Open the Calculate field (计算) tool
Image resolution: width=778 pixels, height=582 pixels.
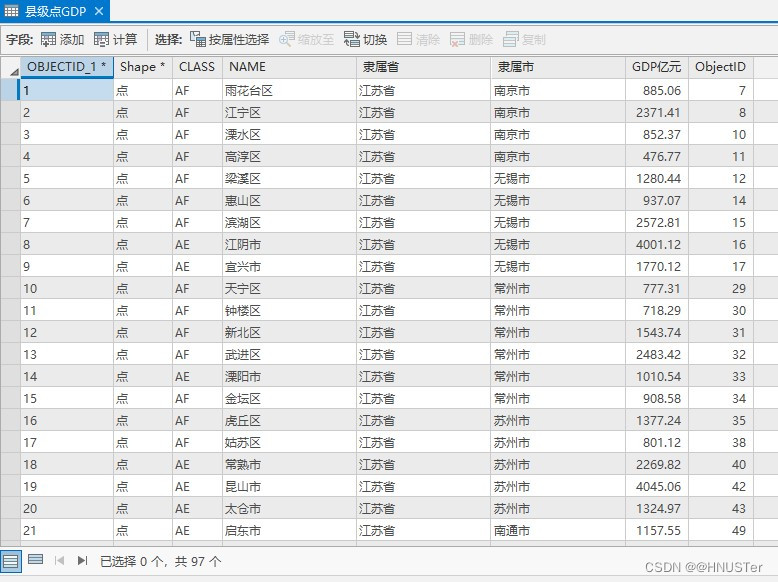click(115, 39)
